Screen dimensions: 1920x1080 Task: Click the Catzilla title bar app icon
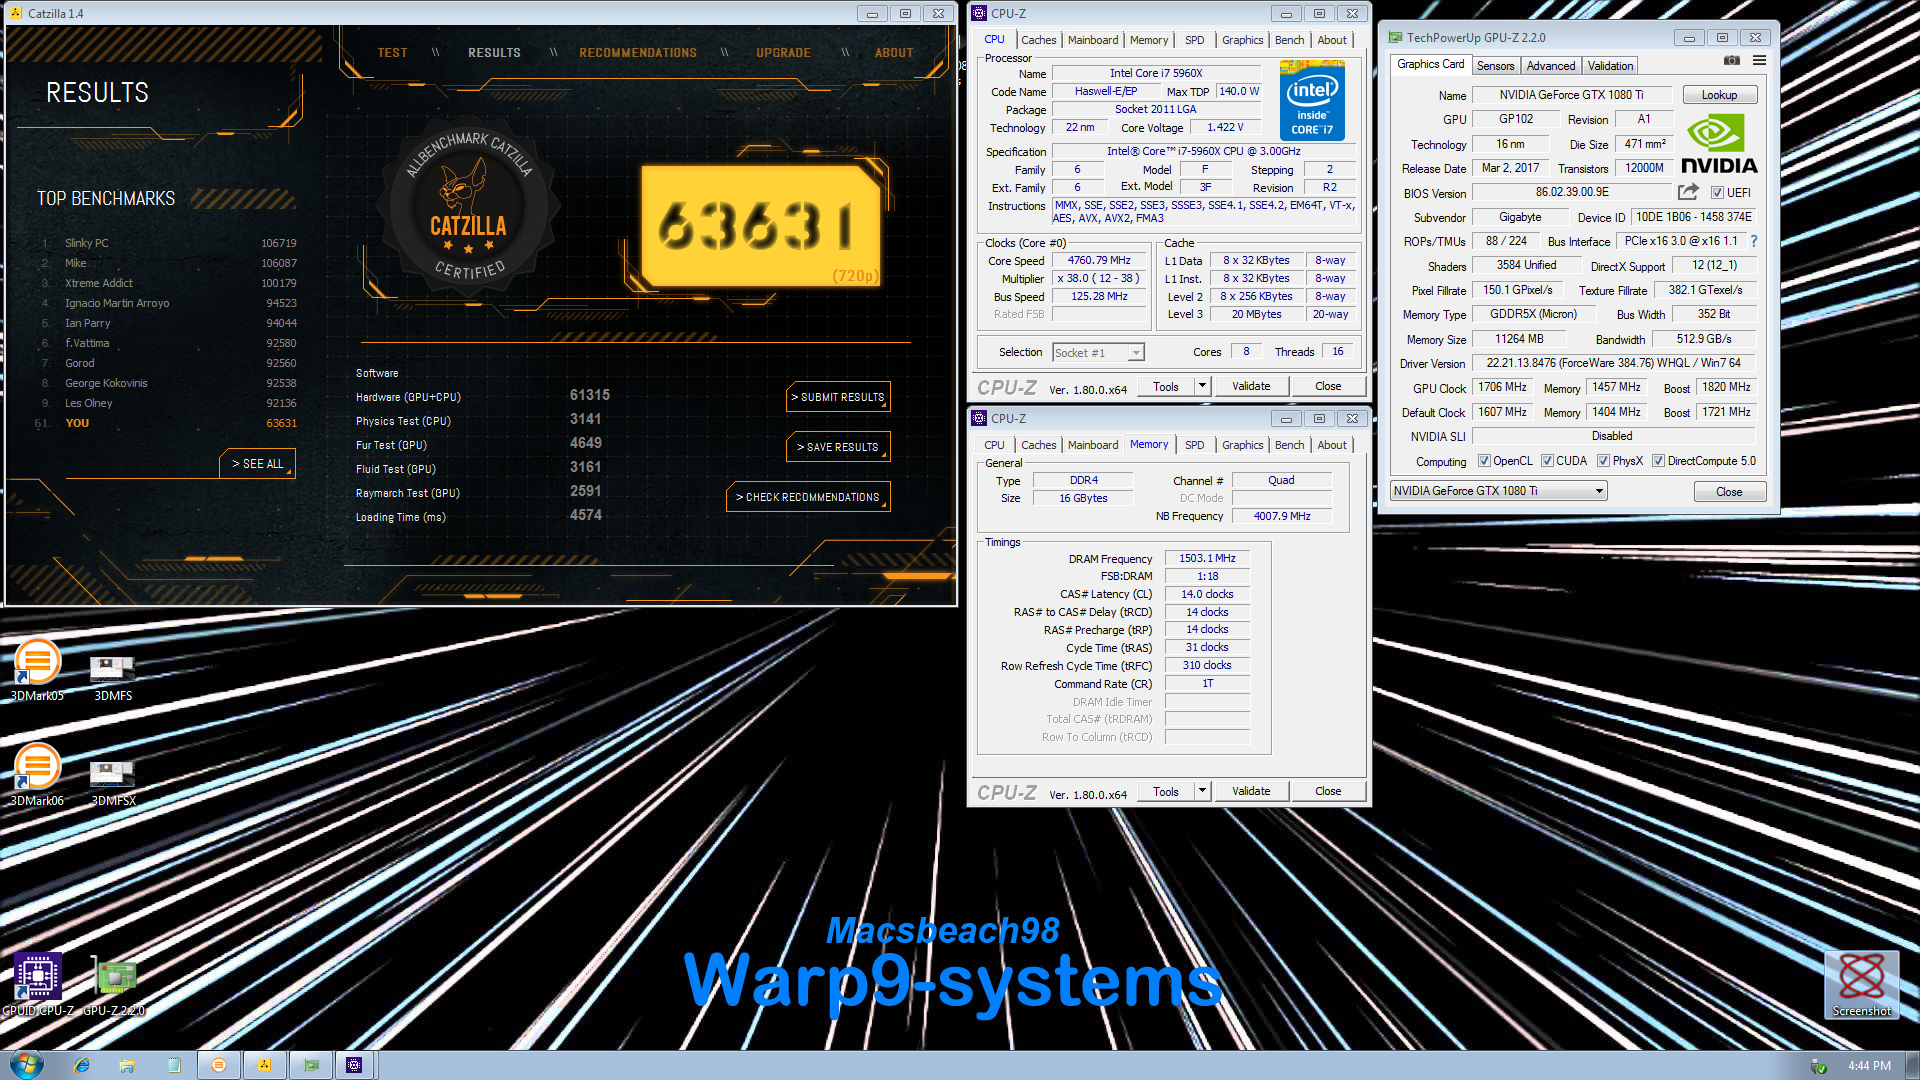[x=15, y=13]
